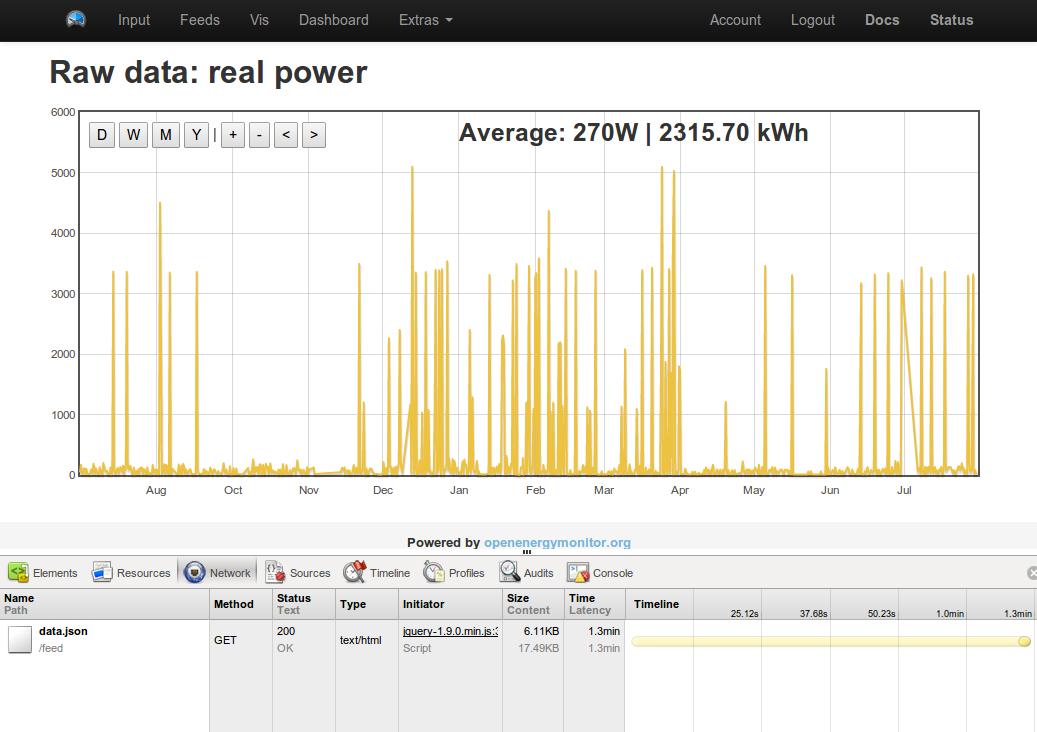Open the Resources devtools panel icon
Image resolution: width=1037 pixels, height=732 pixels.
pyautogui.click(x=102, y=573)
